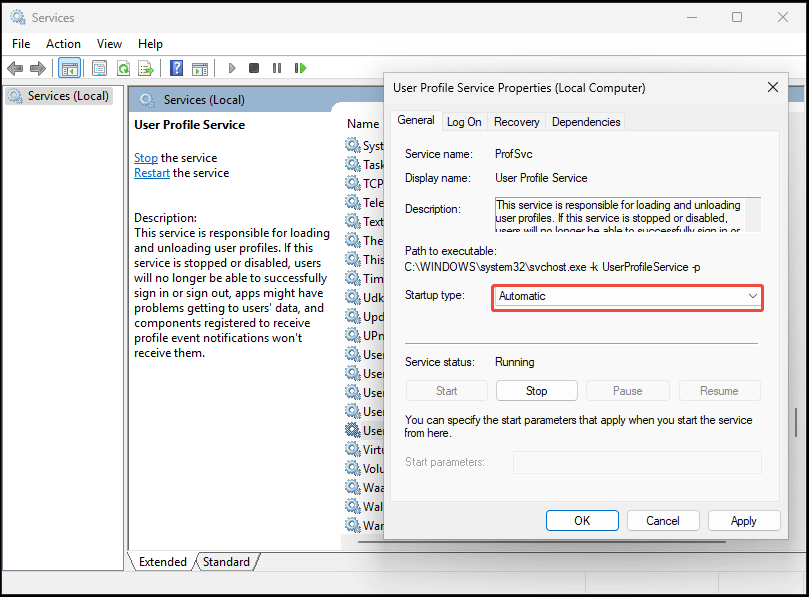809x597 pixels.
Task: Click the Resume button in Properties dialog
Action: pyautogui.click(x=719, y=391)
